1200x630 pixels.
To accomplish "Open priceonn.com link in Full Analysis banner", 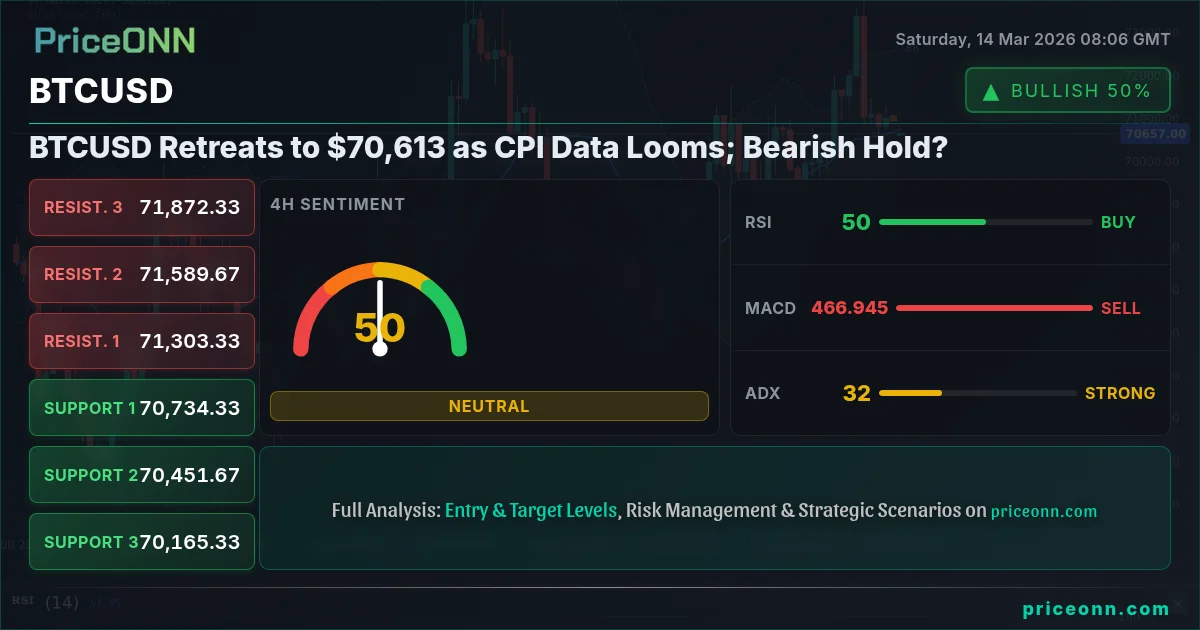I will coord(1044,511).
